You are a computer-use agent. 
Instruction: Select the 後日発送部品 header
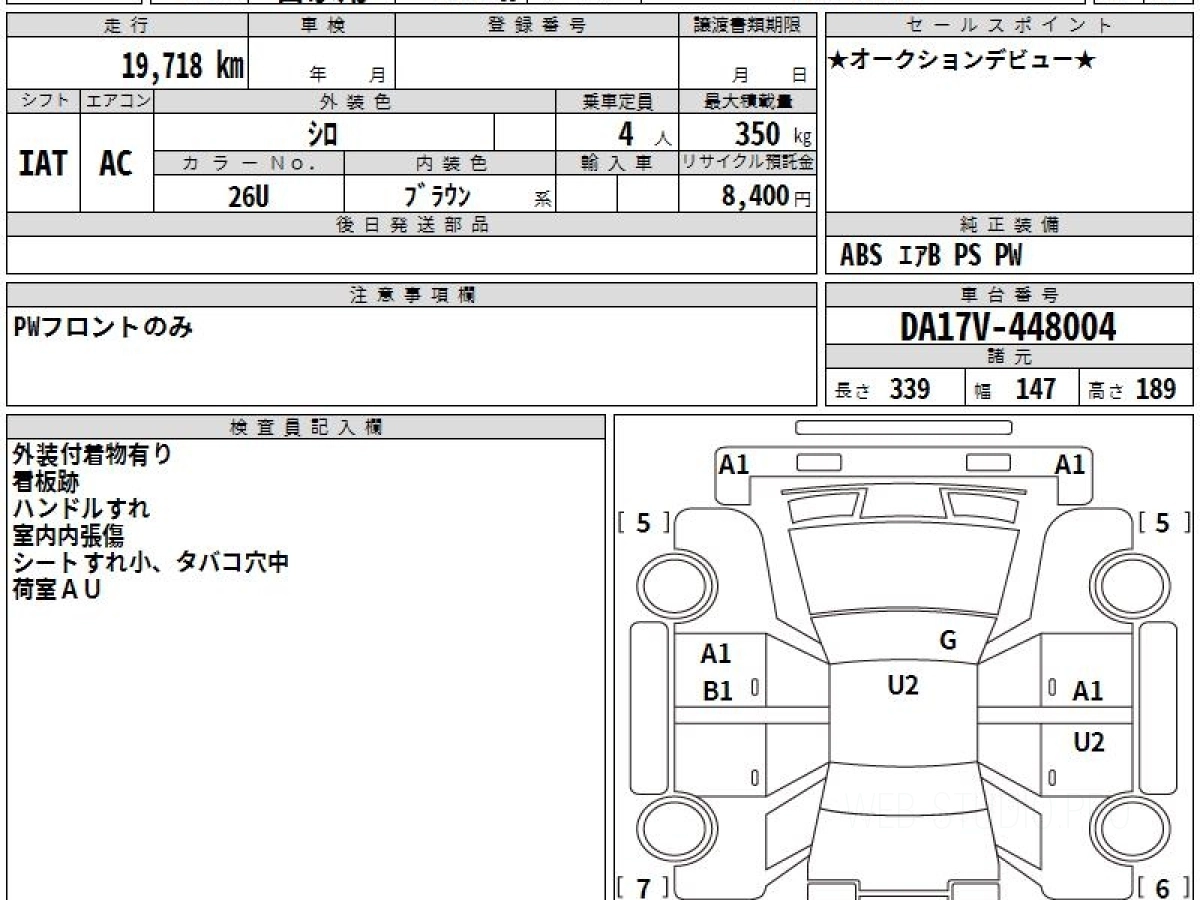412,225
